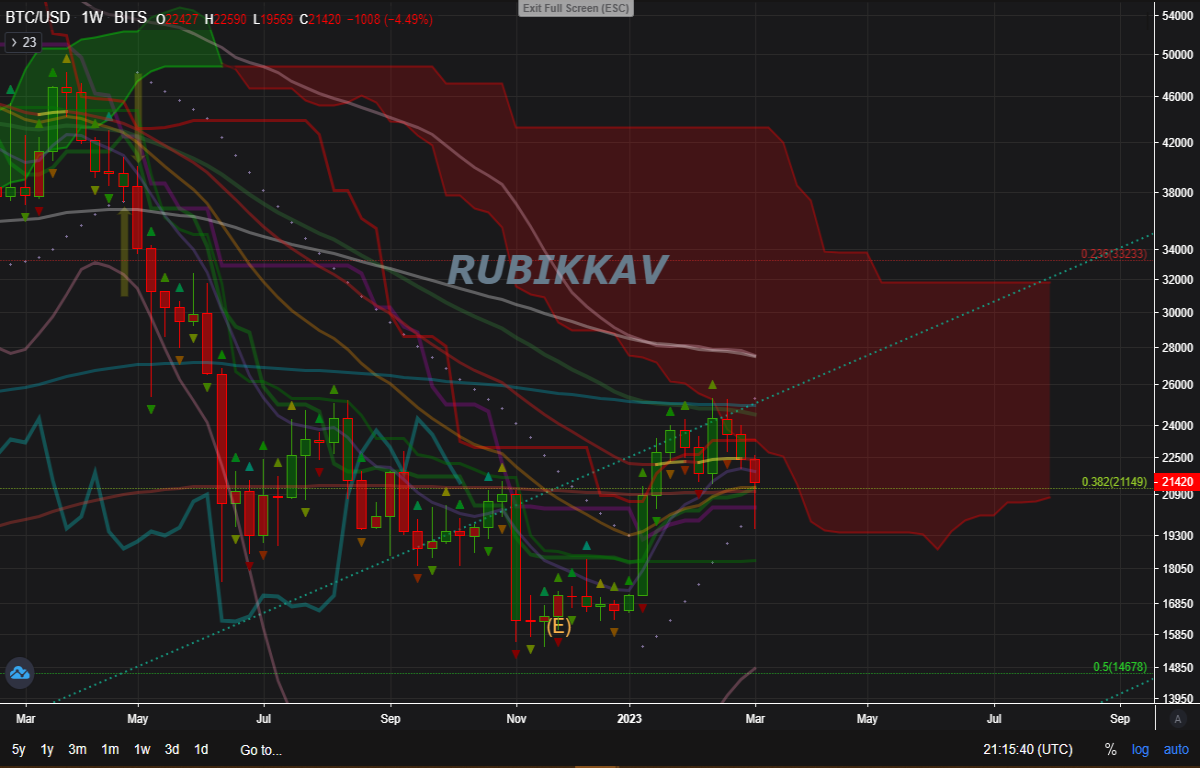This screenshot has width=1200, height=768.
Task: Select the 1w time range
Action: point(142,750)
